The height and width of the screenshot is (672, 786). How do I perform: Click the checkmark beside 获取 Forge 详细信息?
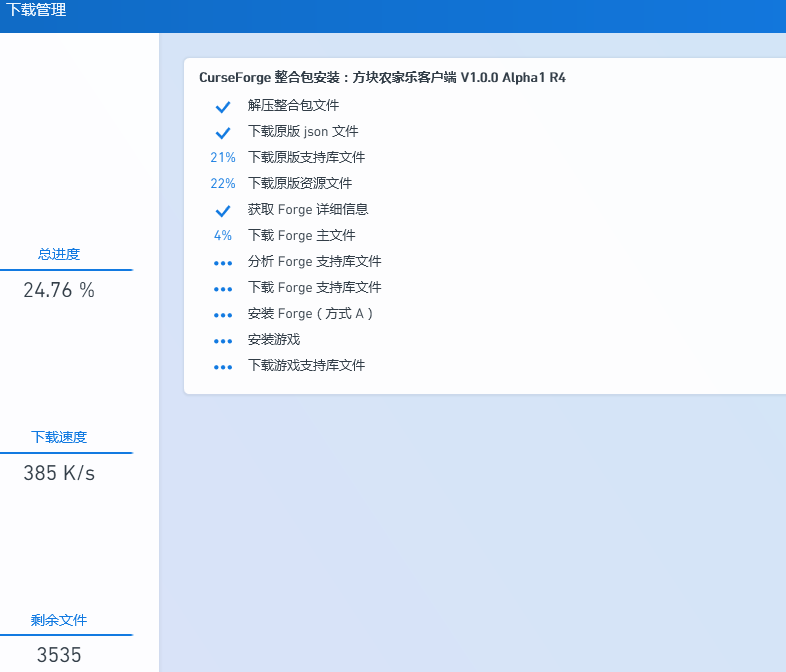223,211
